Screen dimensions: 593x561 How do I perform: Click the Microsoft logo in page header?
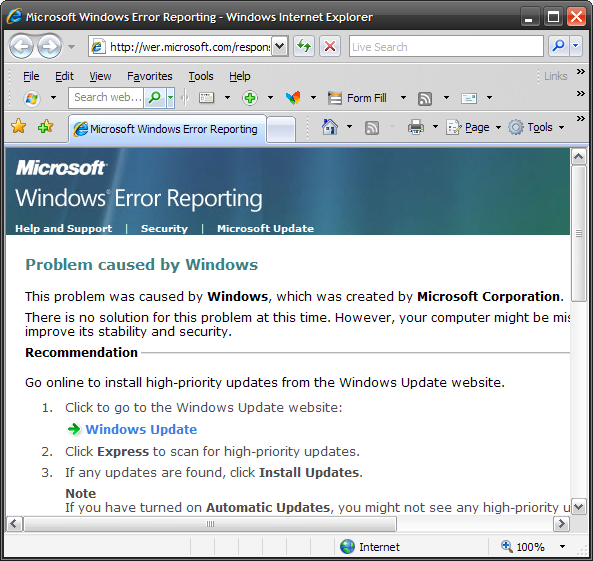pyautogui.click(x=61, y=168)
